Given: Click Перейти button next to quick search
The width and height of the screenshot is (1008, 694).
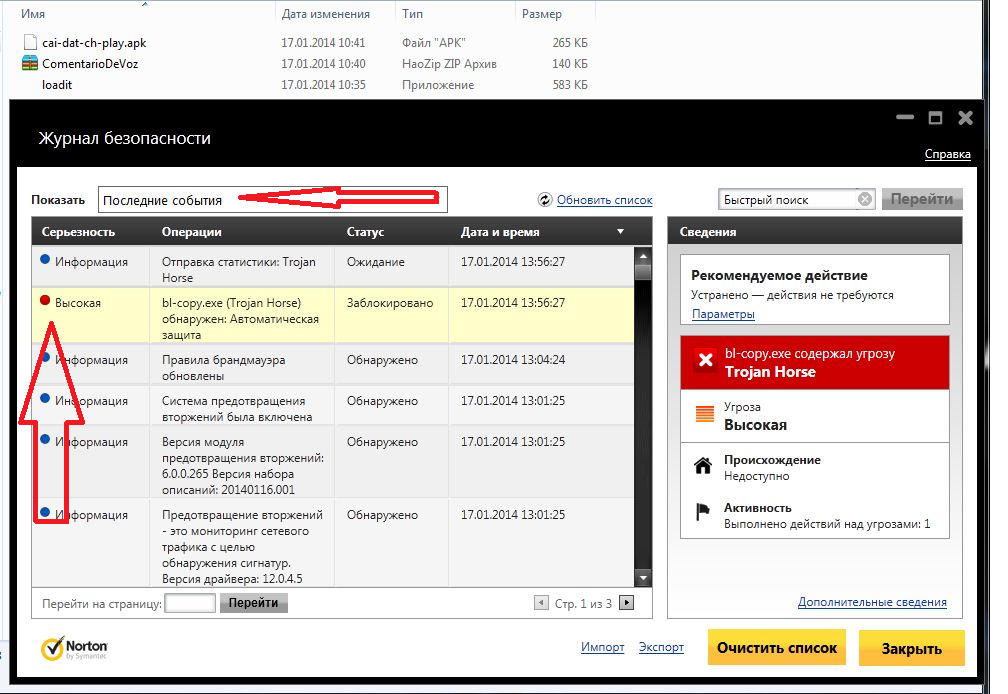Looking at the screenshot, I should click(922, 199).
